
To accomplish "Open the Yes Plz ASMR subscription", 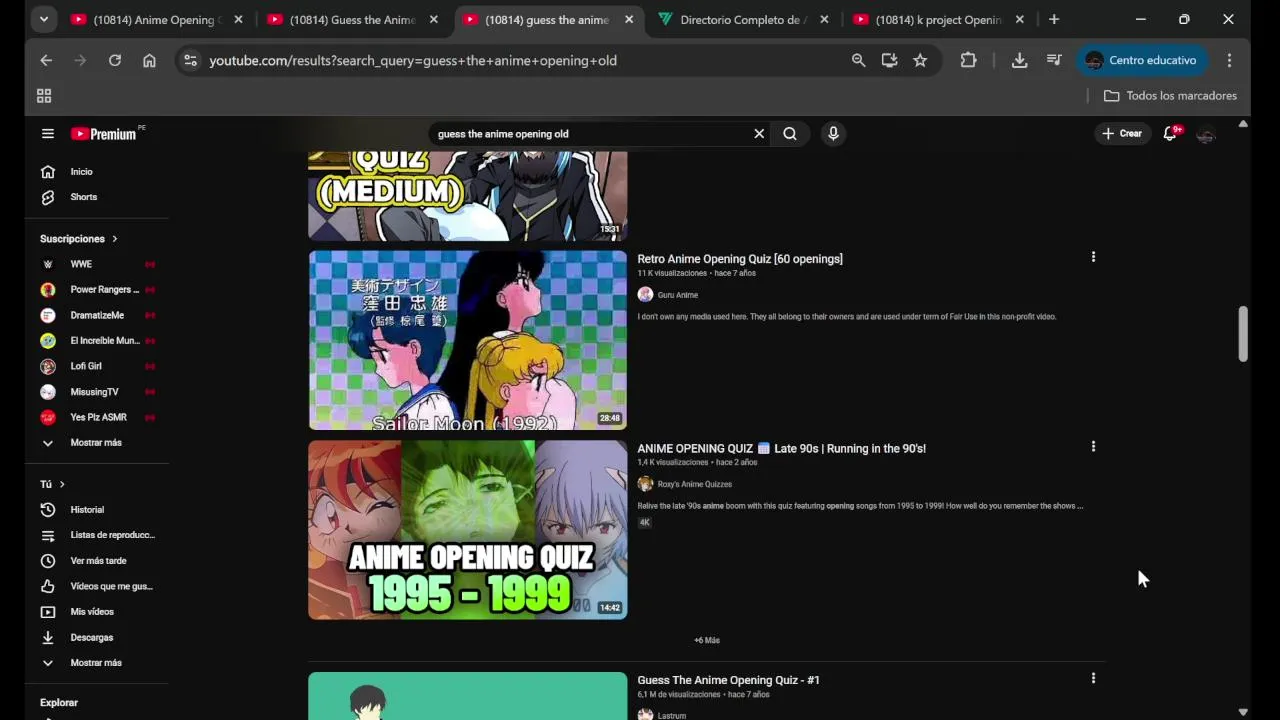I will click(x=96, y=417).
